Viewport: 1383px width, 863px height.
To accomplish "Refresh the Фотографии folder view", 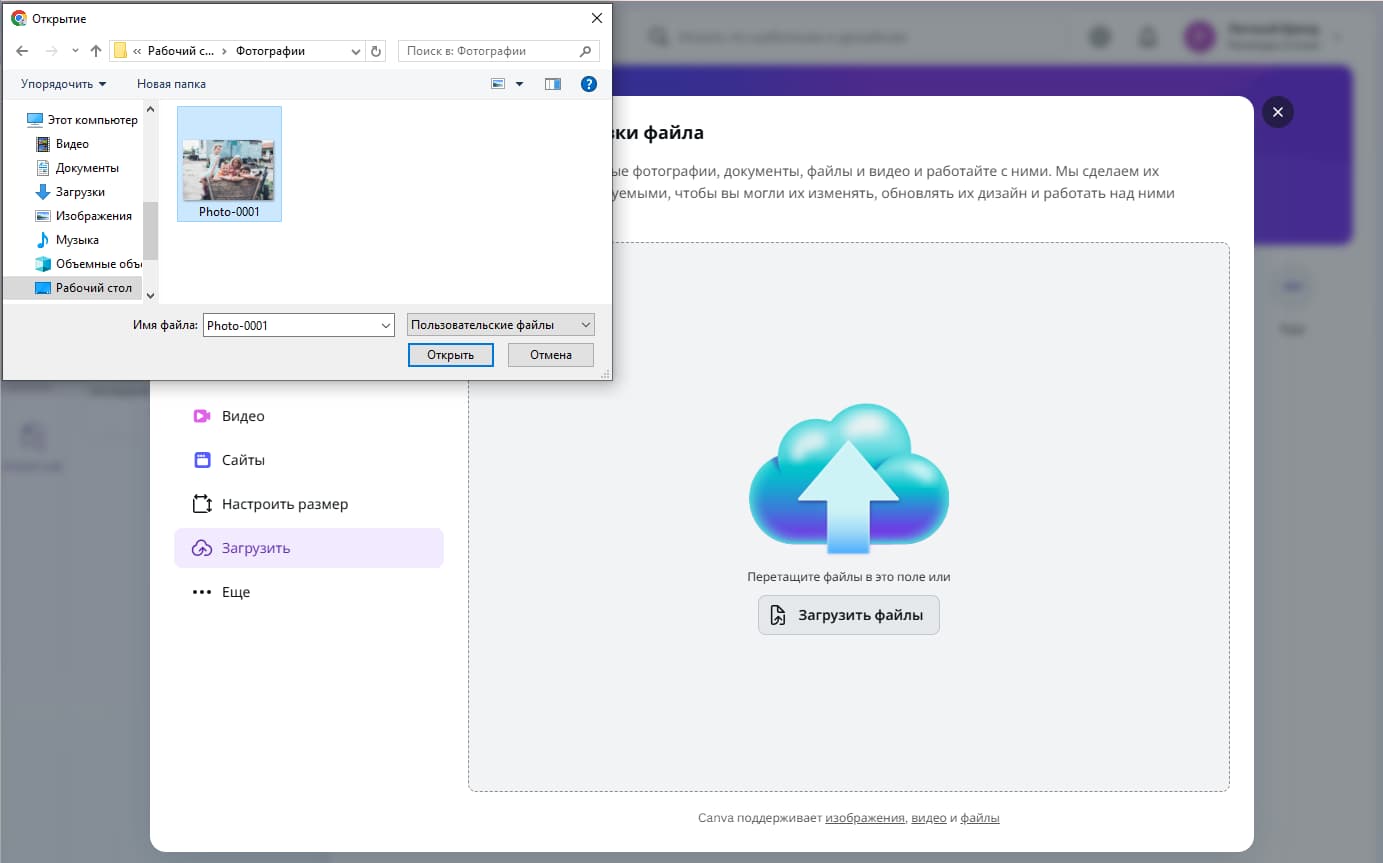I will pos(376,51).
